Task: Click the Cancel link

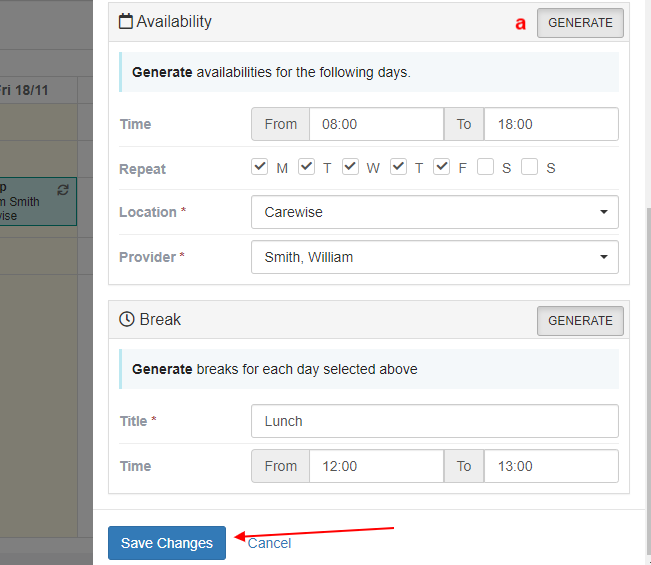Action: click(x=269, y=543)
